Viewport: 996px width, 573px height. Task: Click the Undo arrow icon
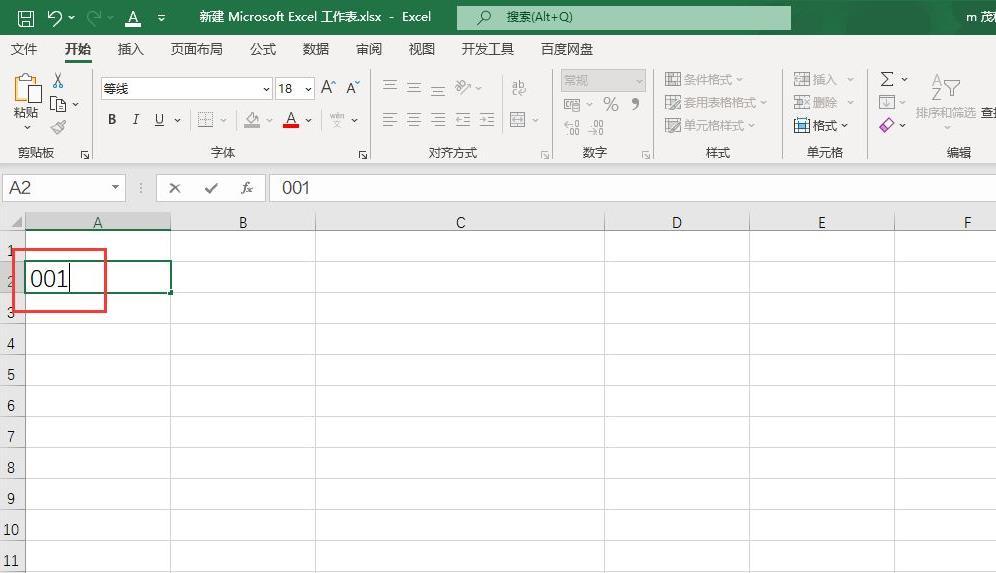[x=55, y=18]
